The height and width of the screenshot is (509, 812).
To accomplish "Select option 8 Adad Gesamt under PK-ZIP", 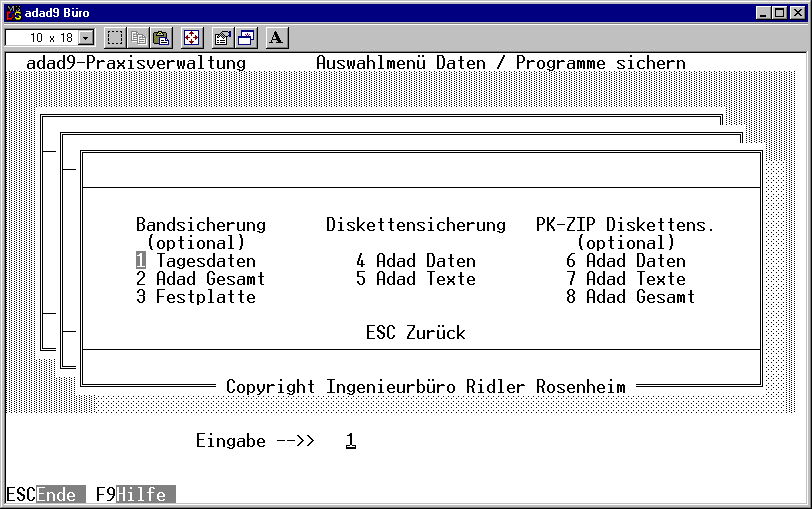I will click(630, 297).
